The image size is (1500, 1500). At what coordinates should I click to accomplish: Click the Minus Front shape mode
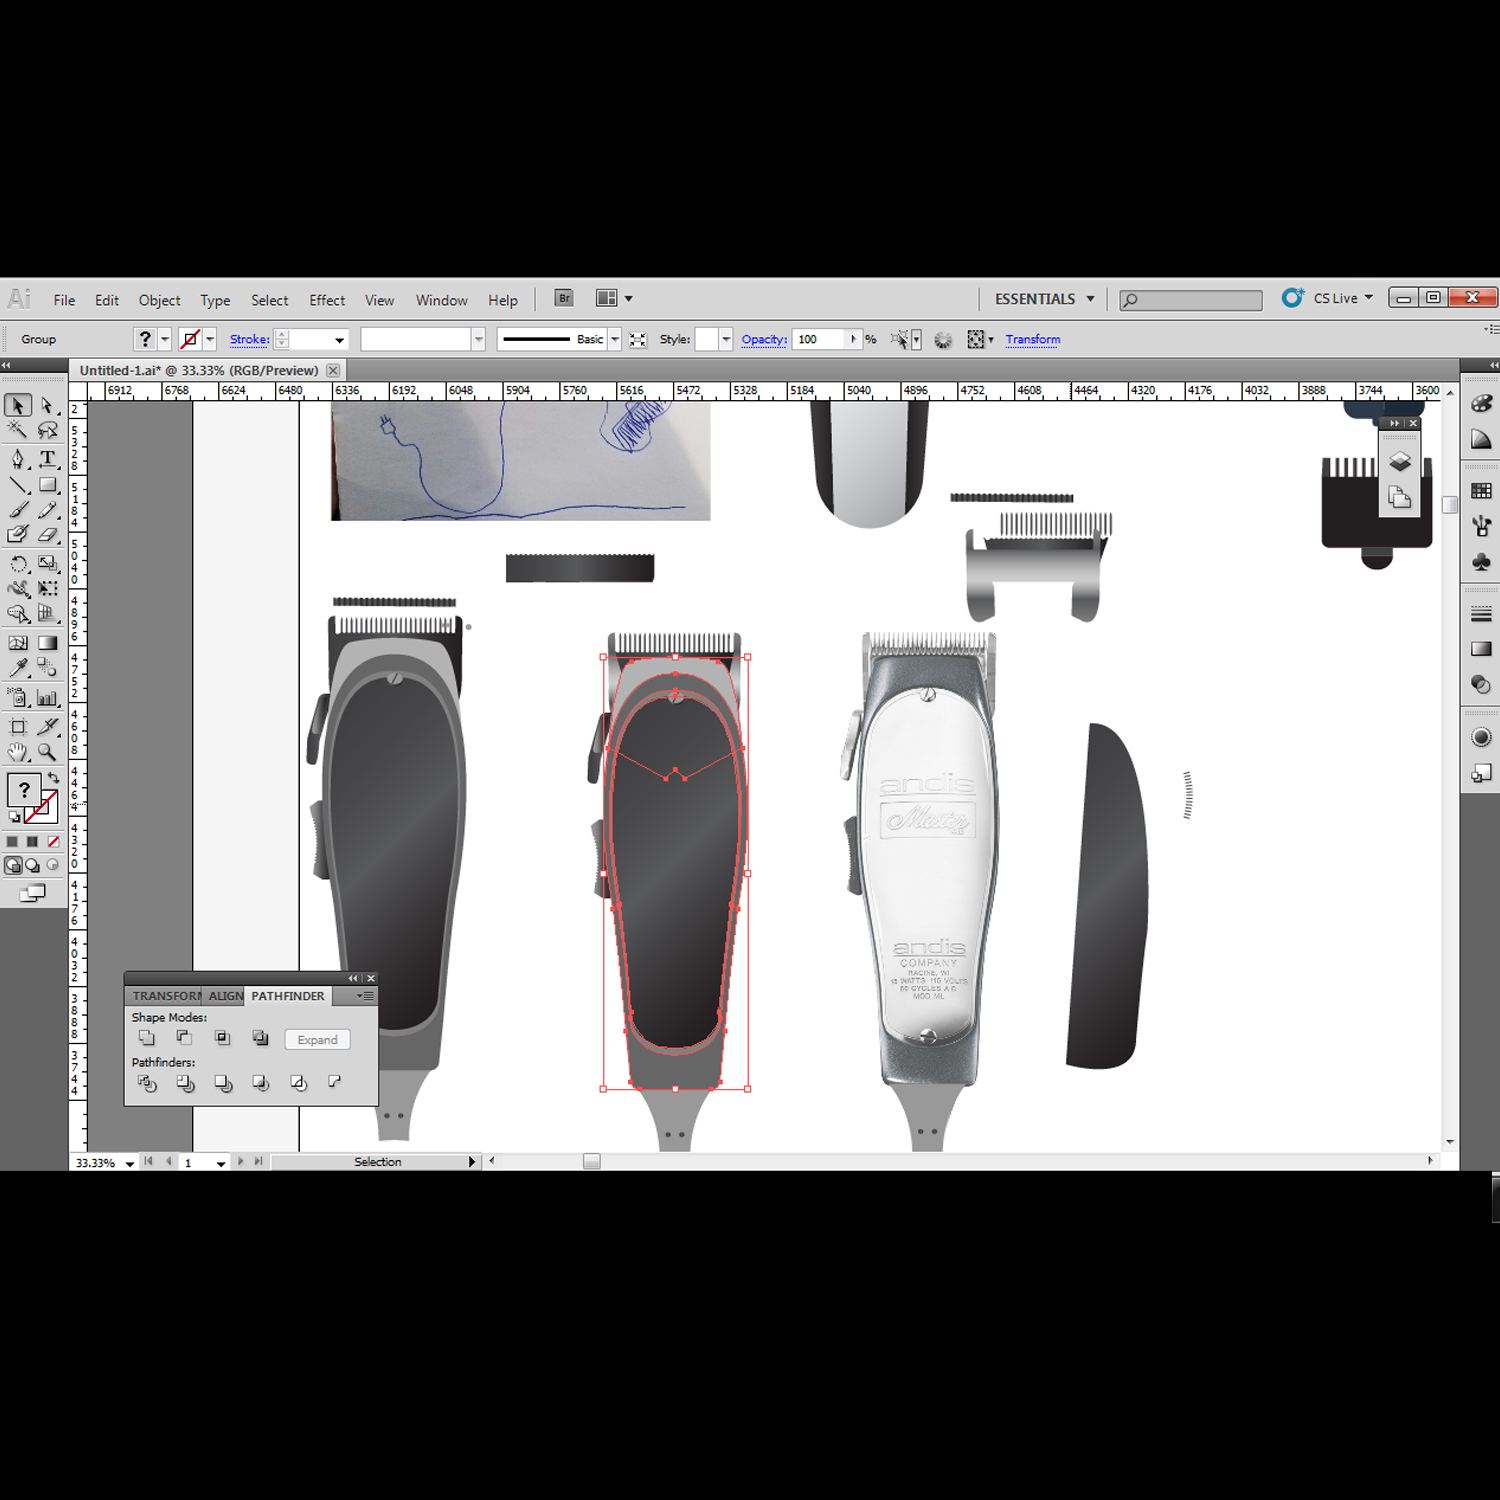[x=184, y=1039]
